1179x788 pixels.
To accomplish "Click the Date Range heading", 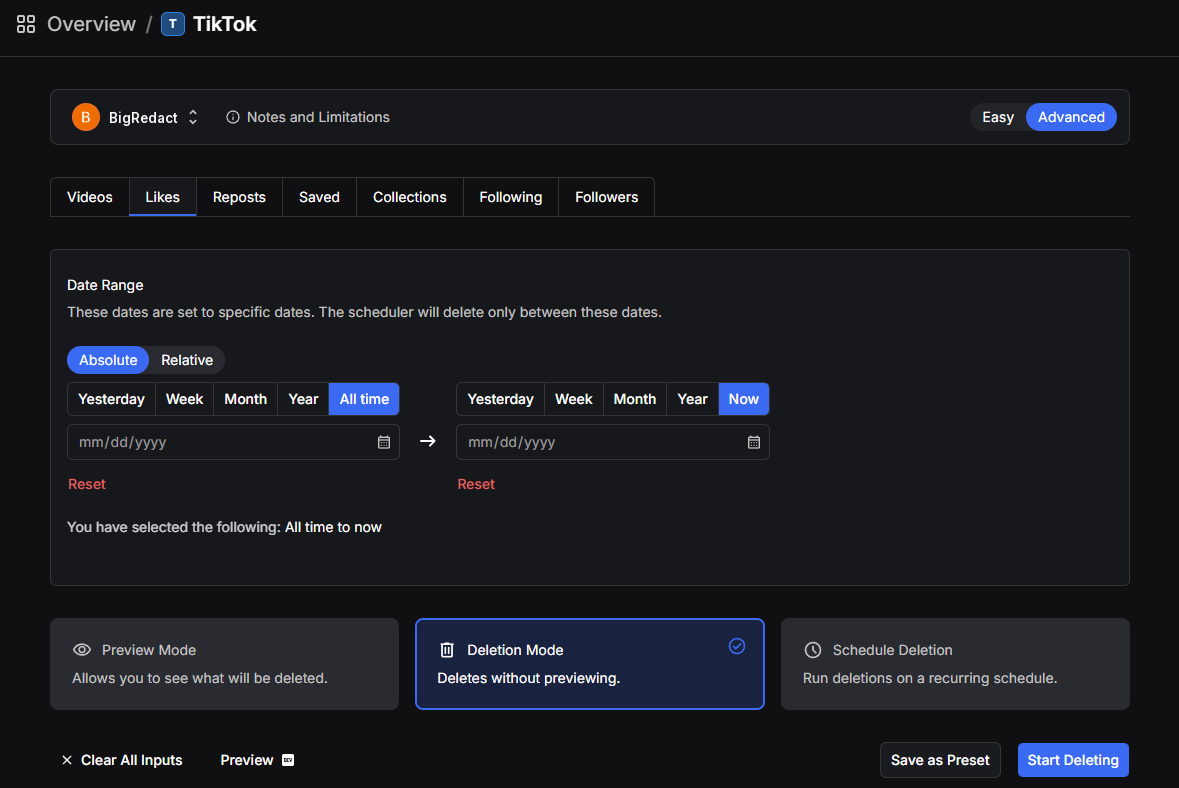I will [x=105, y=285].
